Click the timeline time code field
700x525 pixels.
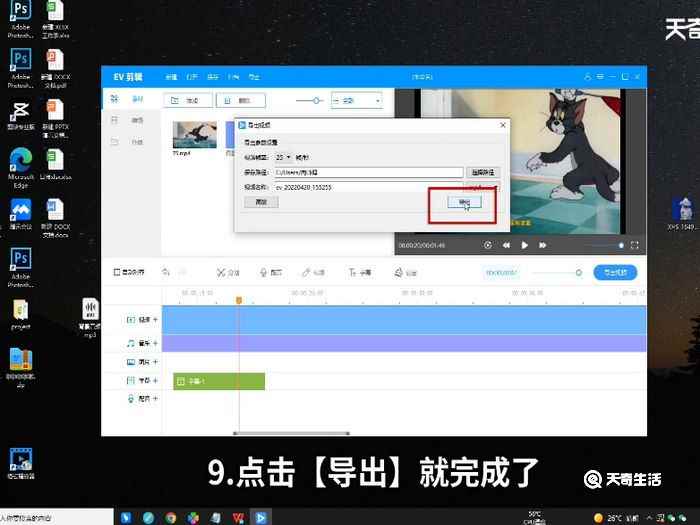(x=501, y=272)
